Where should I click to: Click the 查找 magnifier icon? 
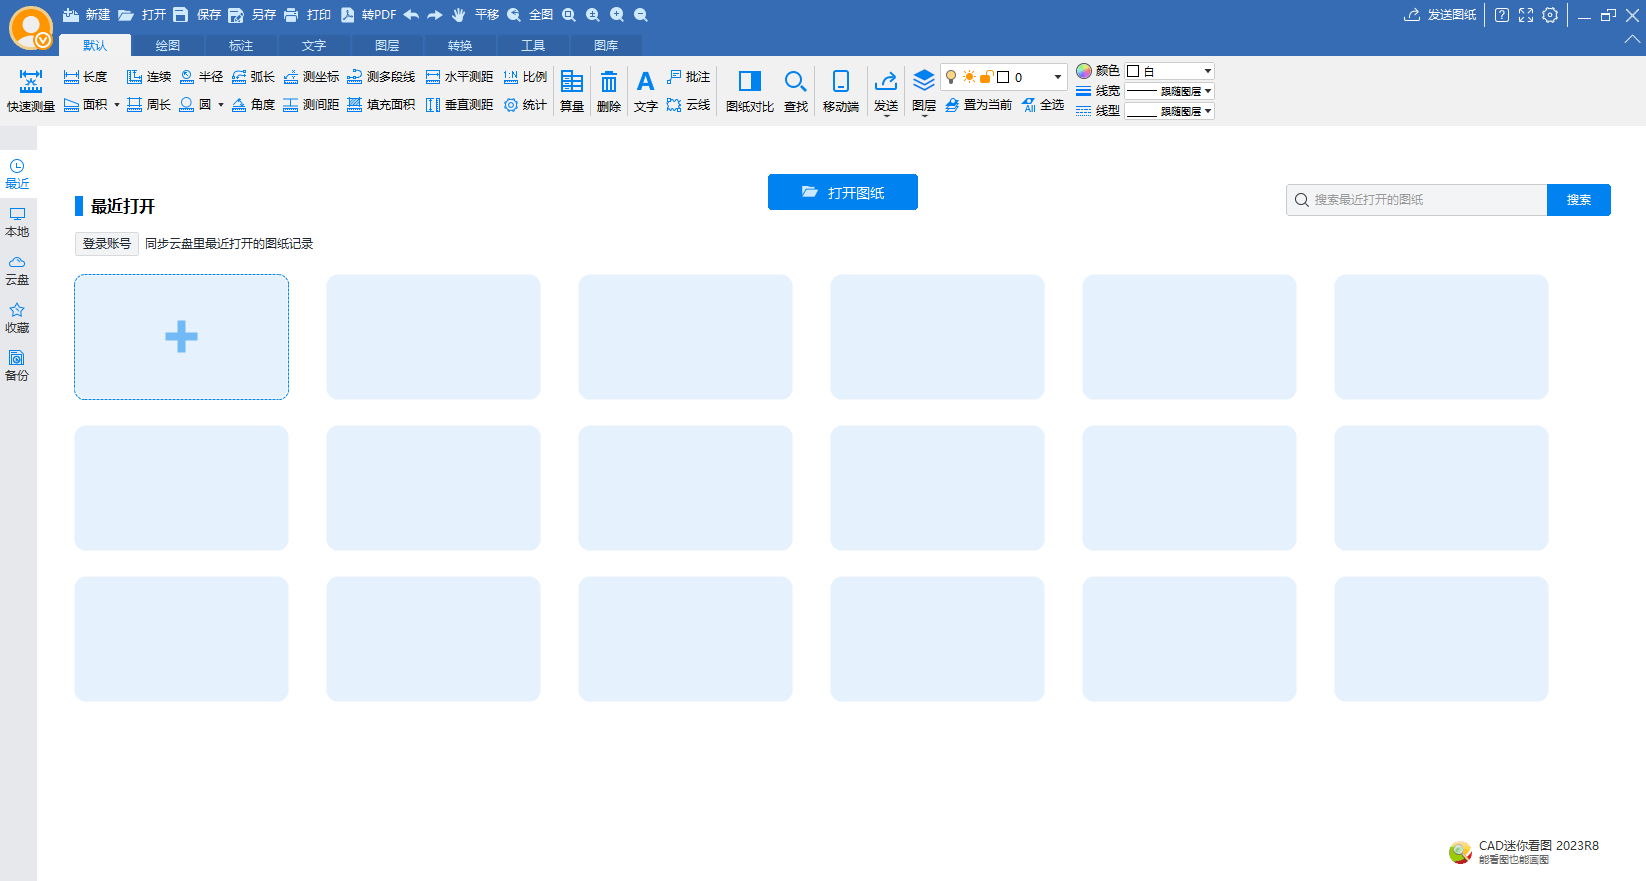pyautogui.click(x=795, y=90)
